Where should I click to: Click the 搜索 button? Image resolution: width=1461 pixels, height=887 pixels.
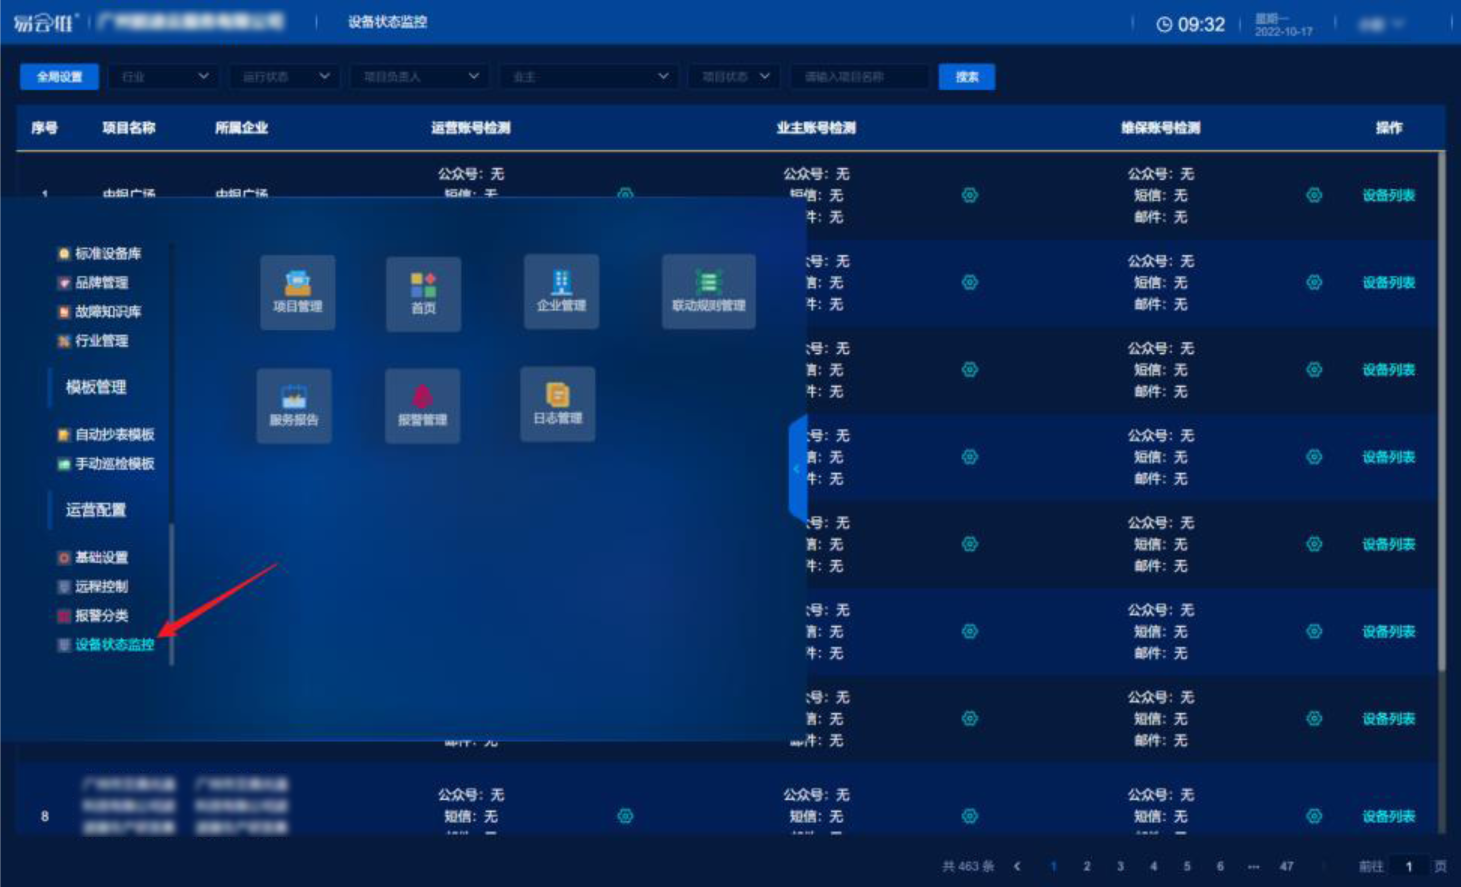966,77
